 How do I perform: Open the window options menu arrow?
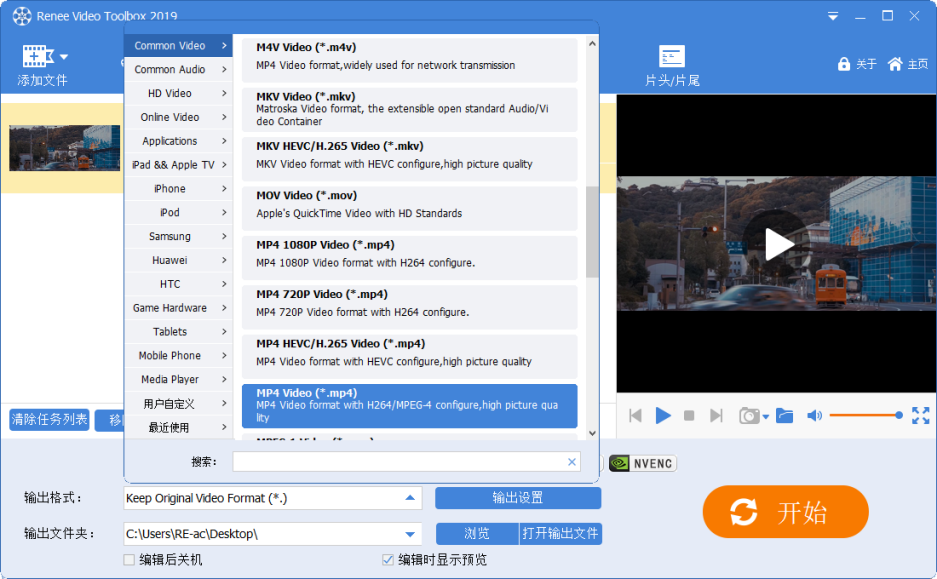point(832,16)
